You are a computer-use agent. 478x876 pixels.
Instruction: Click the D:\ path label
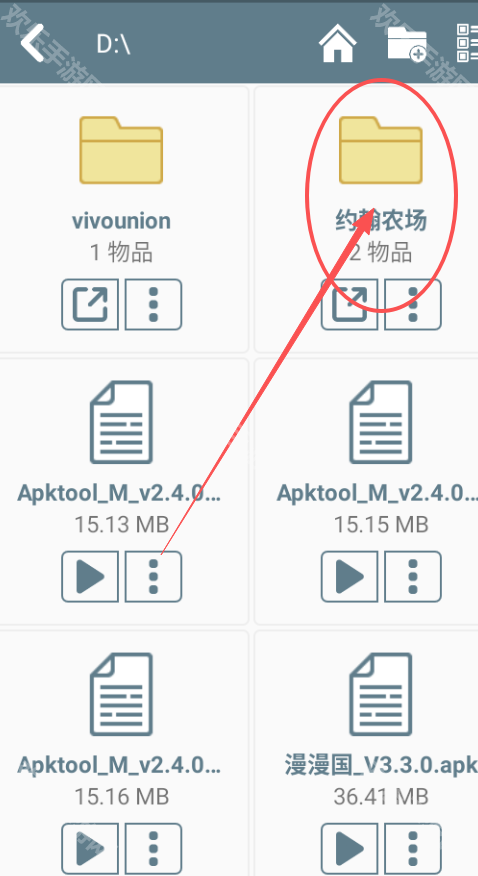[113, 44]
